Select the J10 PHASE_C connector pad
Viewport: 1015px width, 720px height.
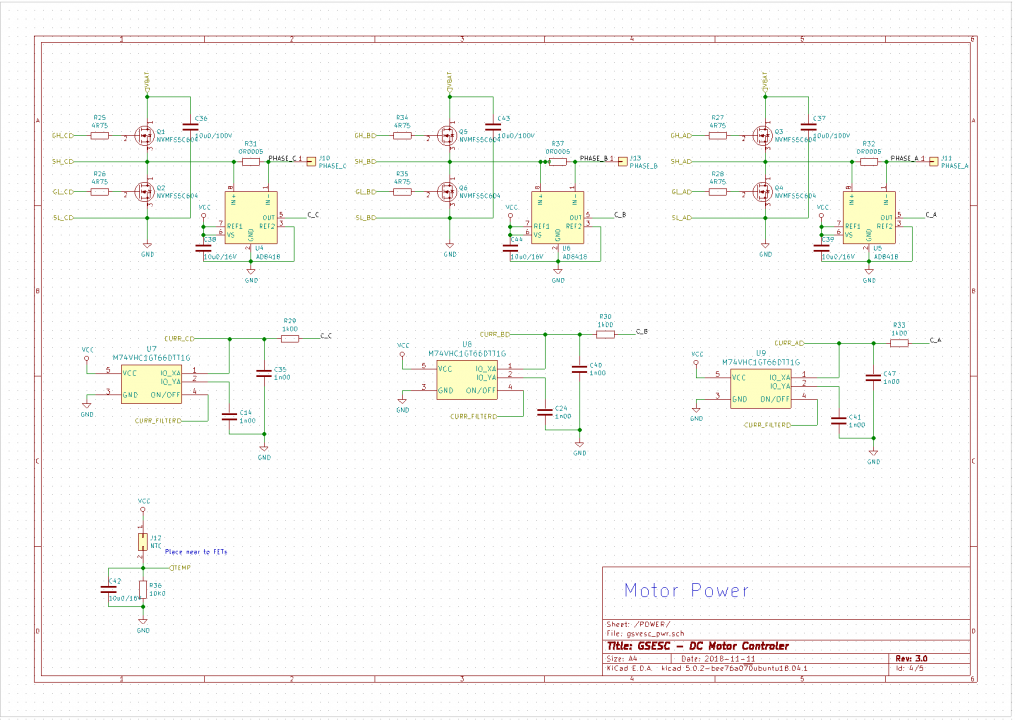(x=311, y=161)
